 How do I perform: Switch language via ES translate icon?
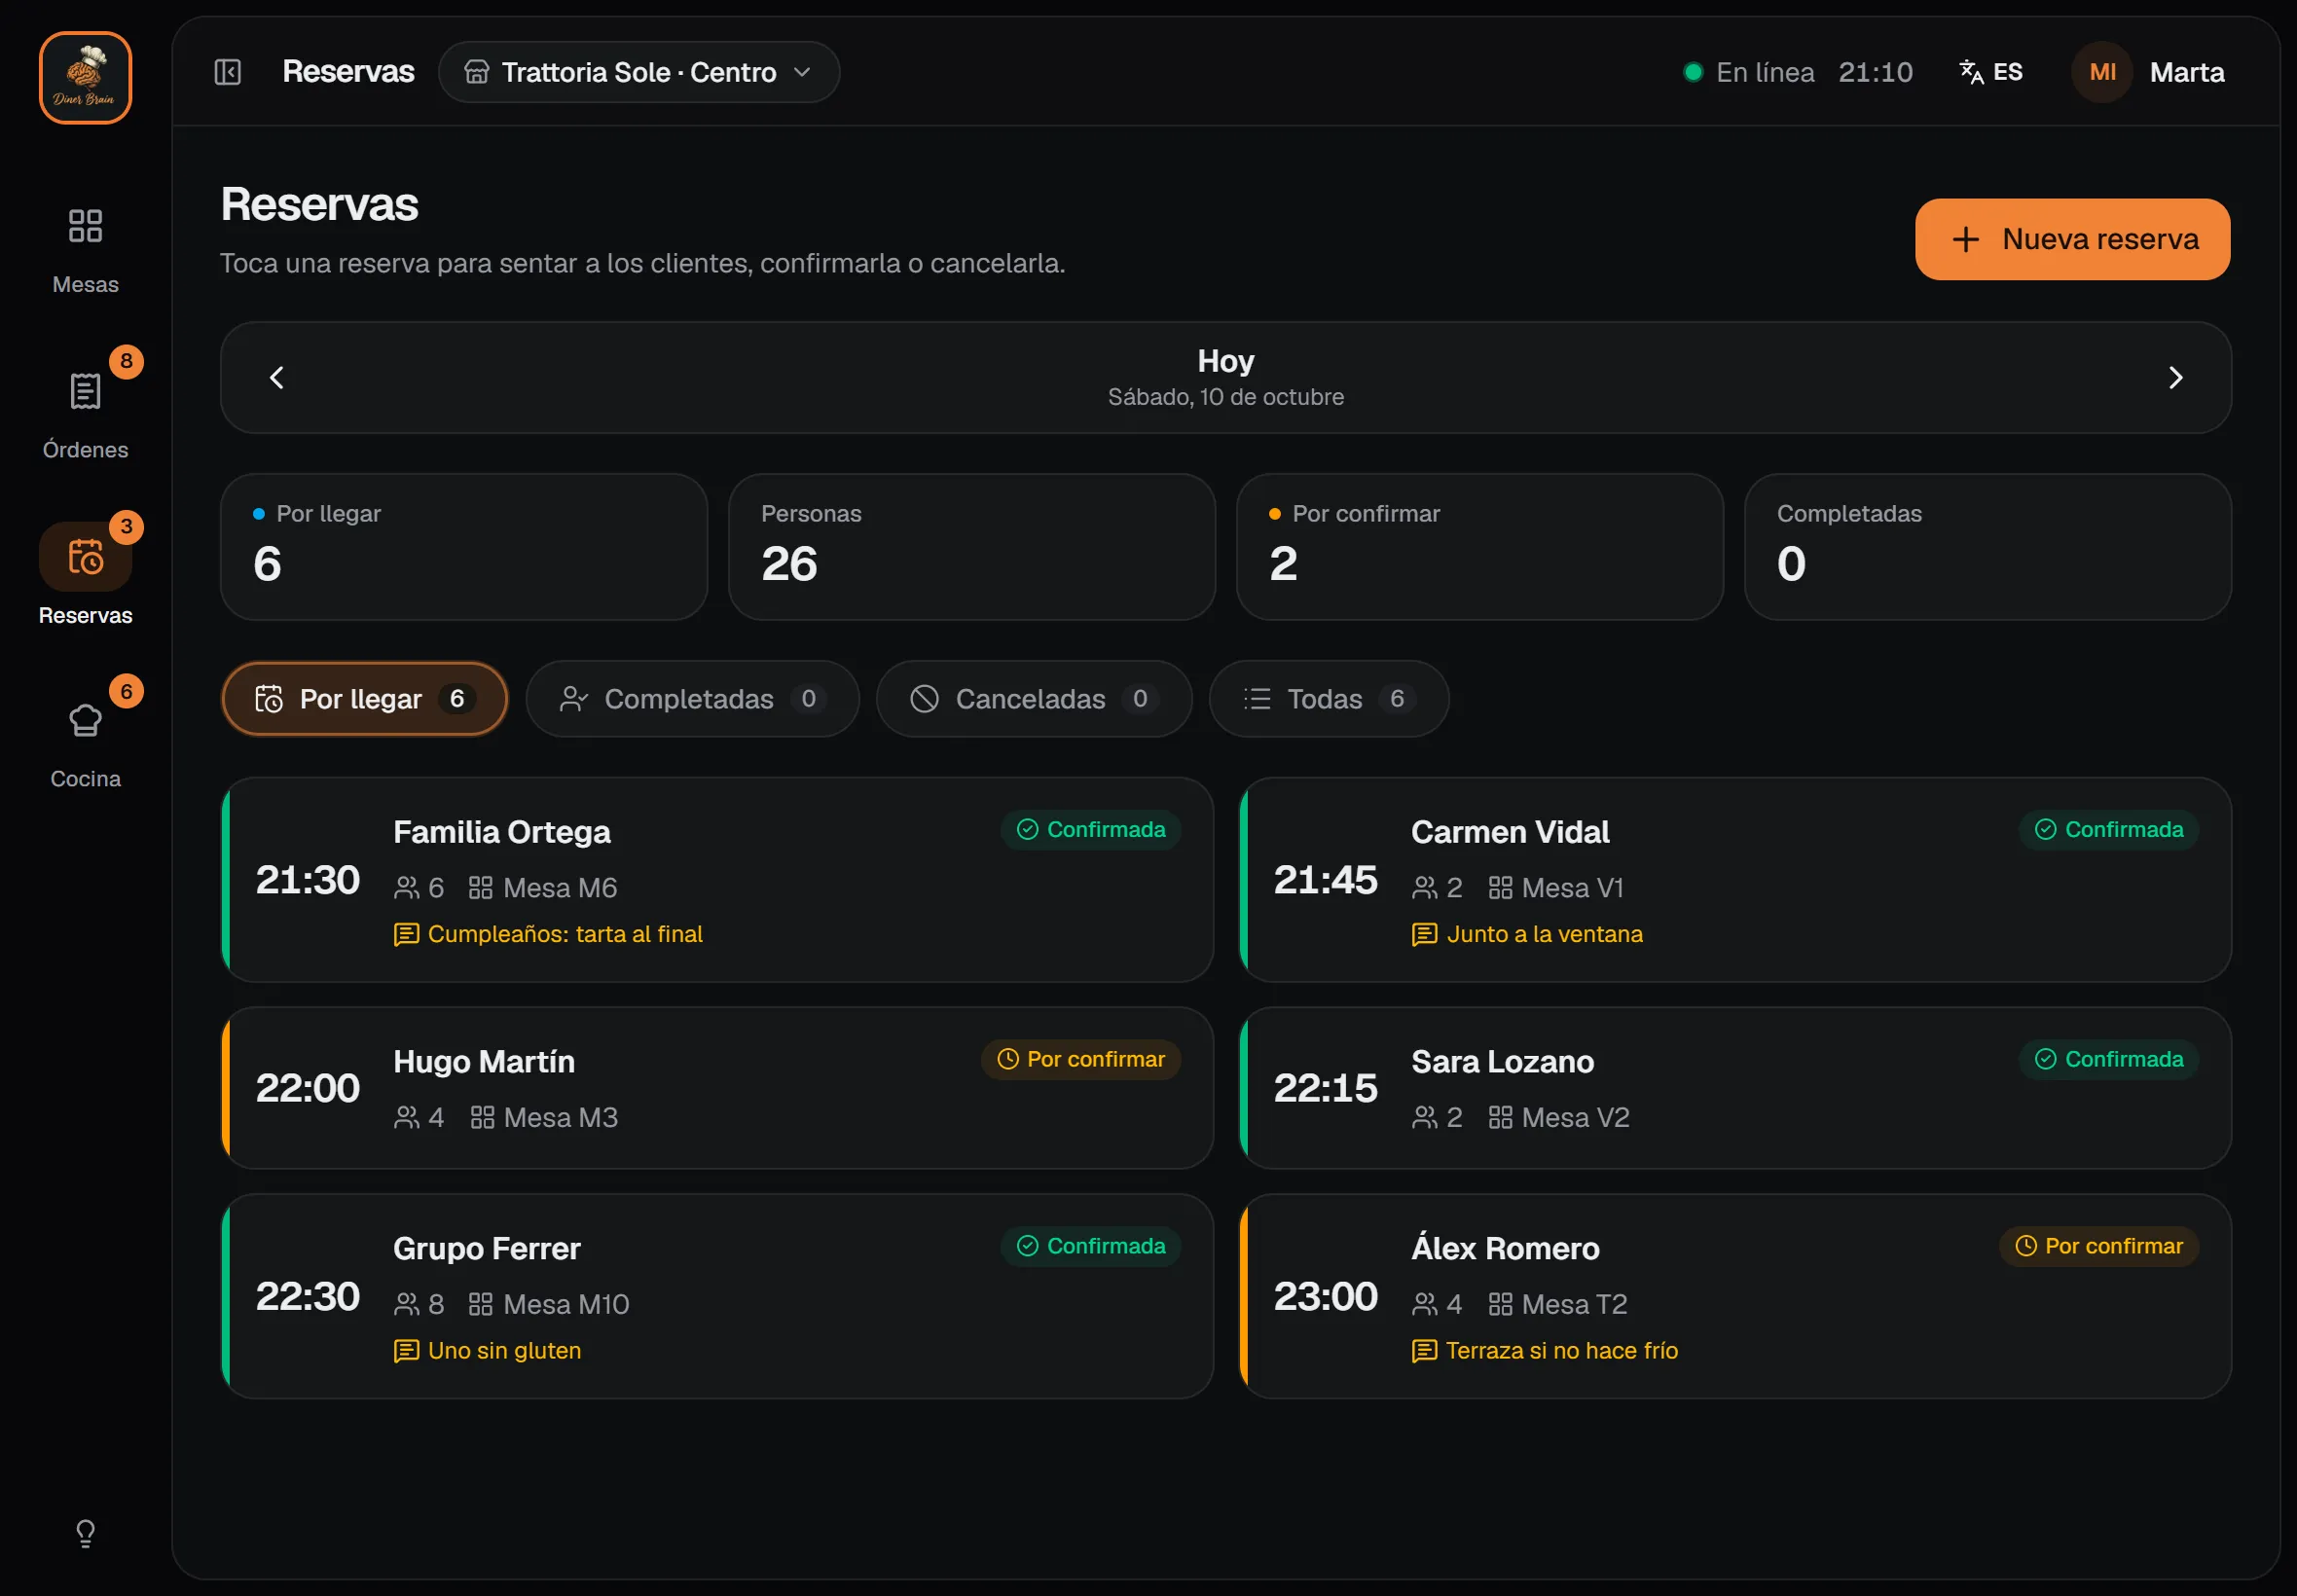tap(1990, 72)
